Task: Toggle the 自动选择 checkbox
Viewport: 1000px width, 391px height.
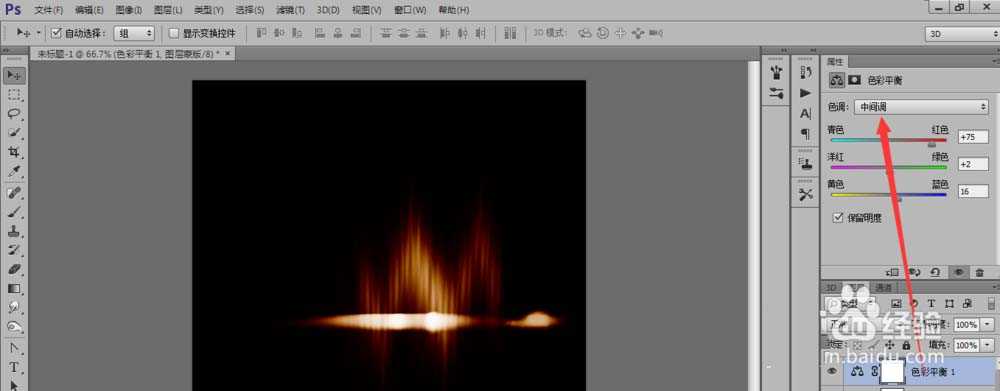Action: coord(56,33)
